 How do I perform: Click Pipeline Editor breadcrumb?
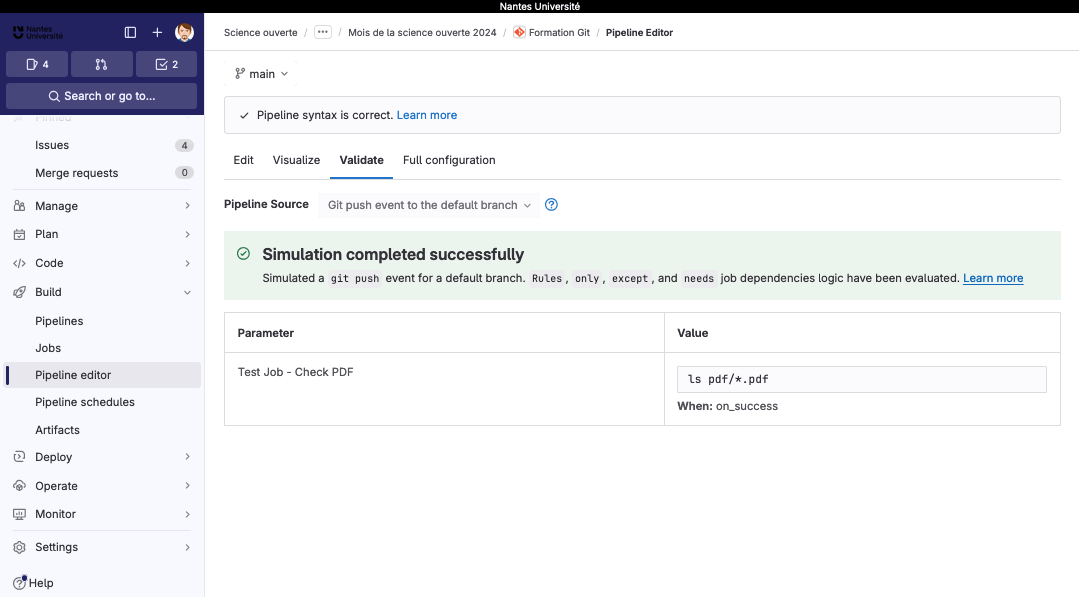coord(639,32)
